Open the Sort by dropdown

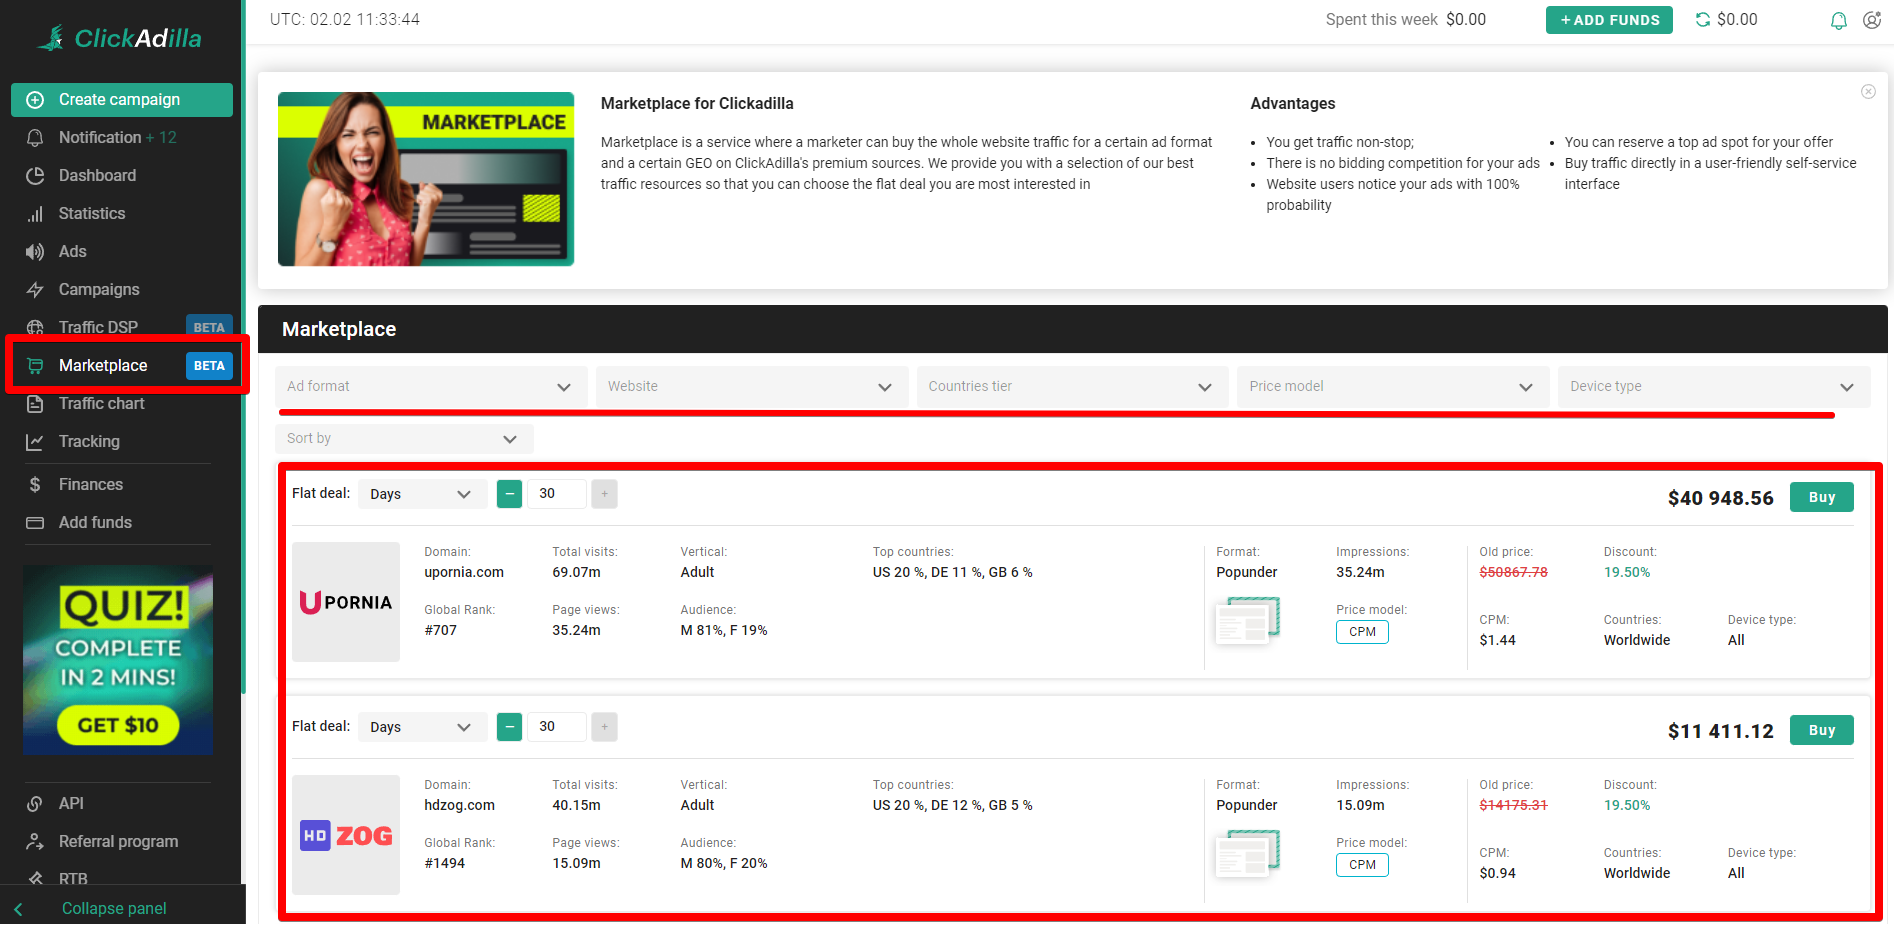coord(403,439)
